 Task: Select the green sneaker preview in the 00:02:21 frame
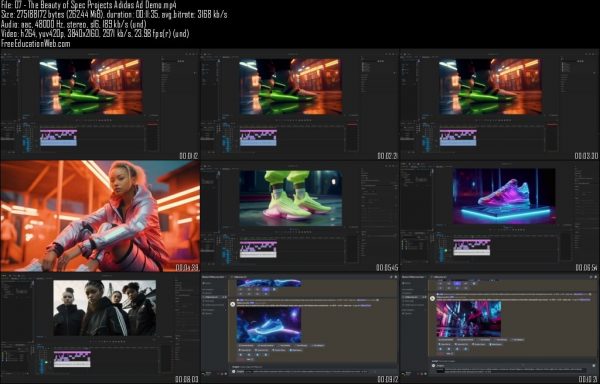point(290,86)
